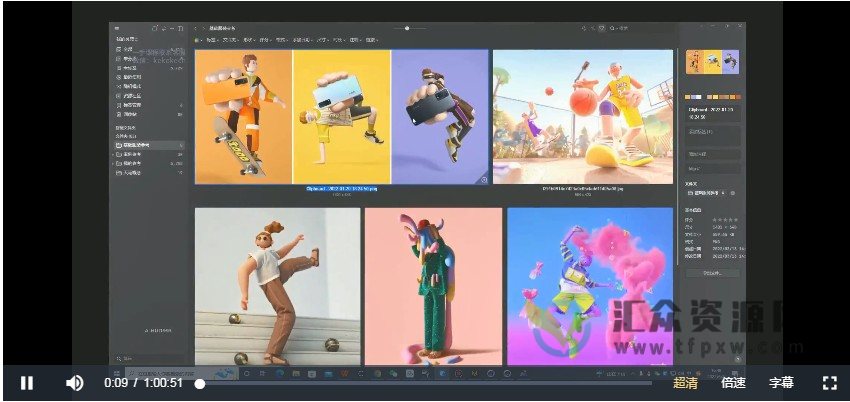Go forward with the right arrow in Eagle

click(x=204, y=28)
